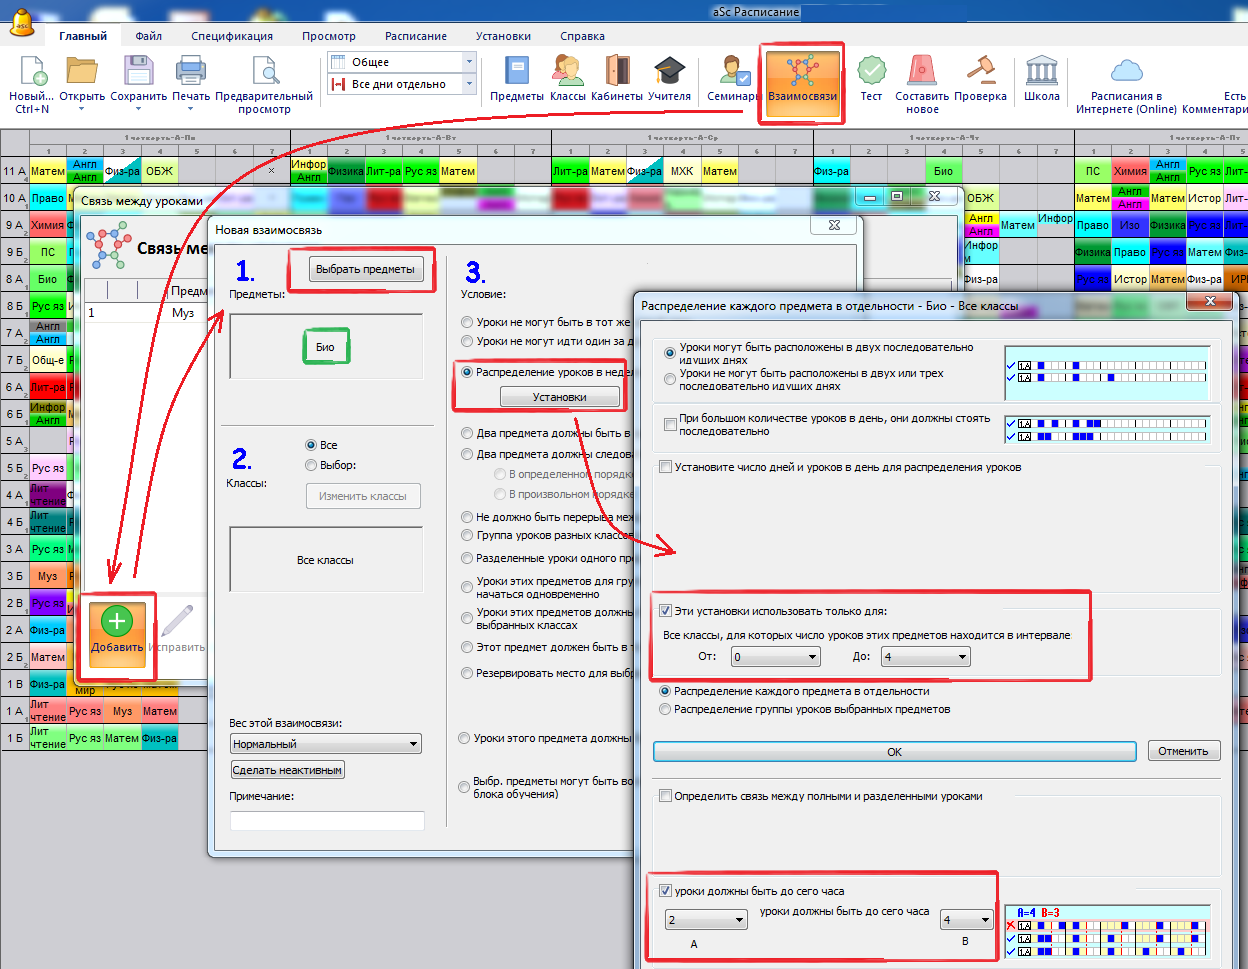Click the Предметы (subjects) book icon
The image size is (1248, 969).
(x=516, y=72)
